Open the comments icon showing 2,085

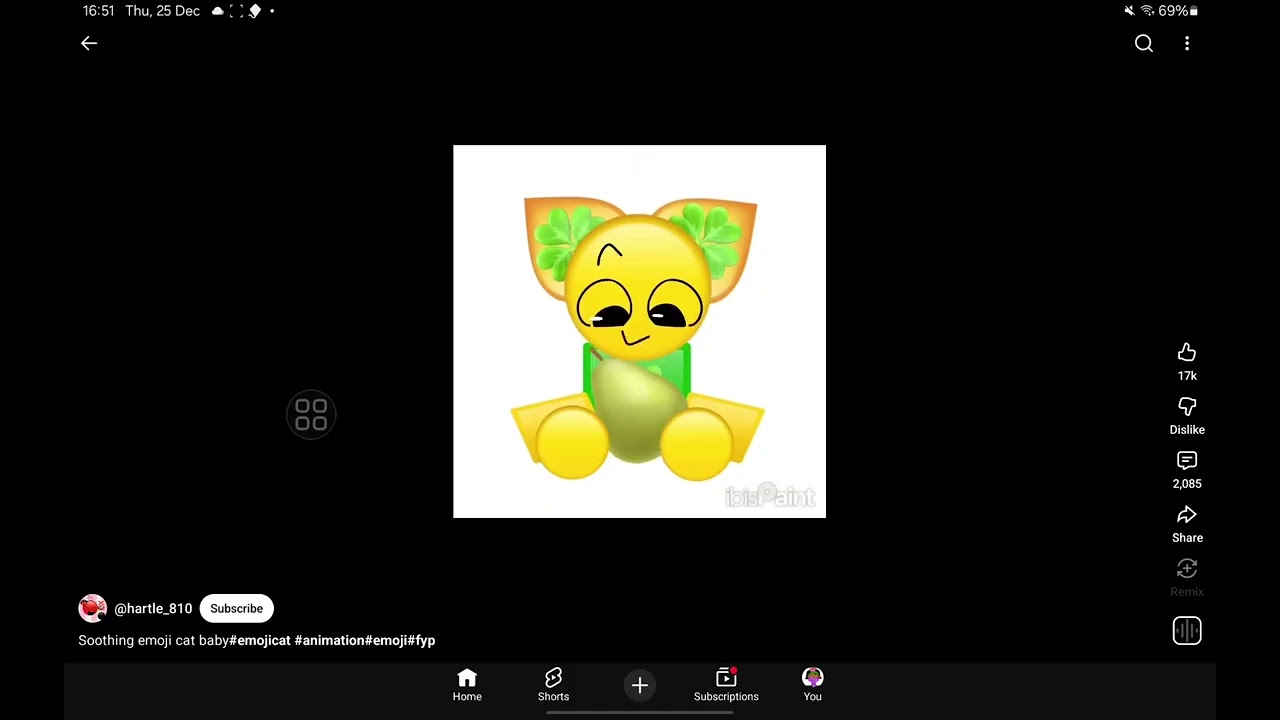tap(1187, 460)
